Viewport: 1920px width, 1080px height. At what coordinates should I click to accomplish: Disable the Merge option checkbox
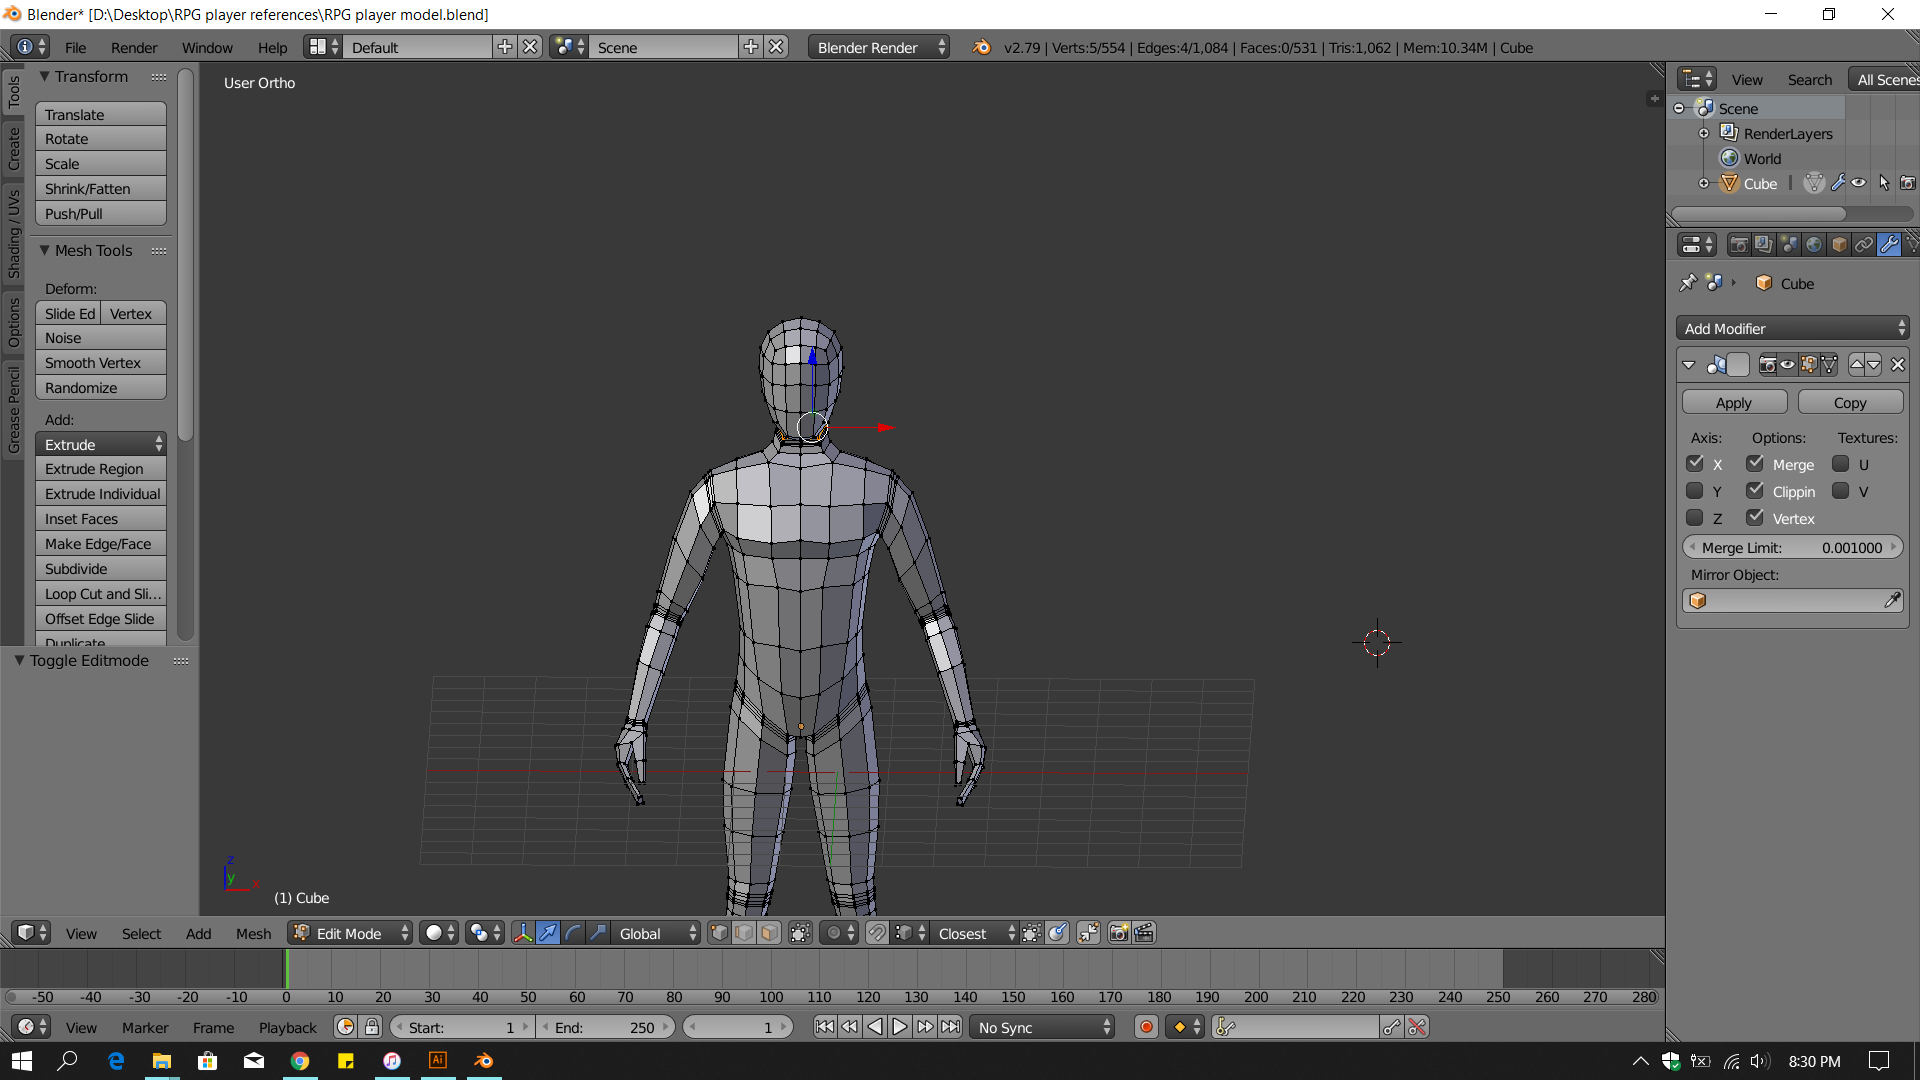1755,464
